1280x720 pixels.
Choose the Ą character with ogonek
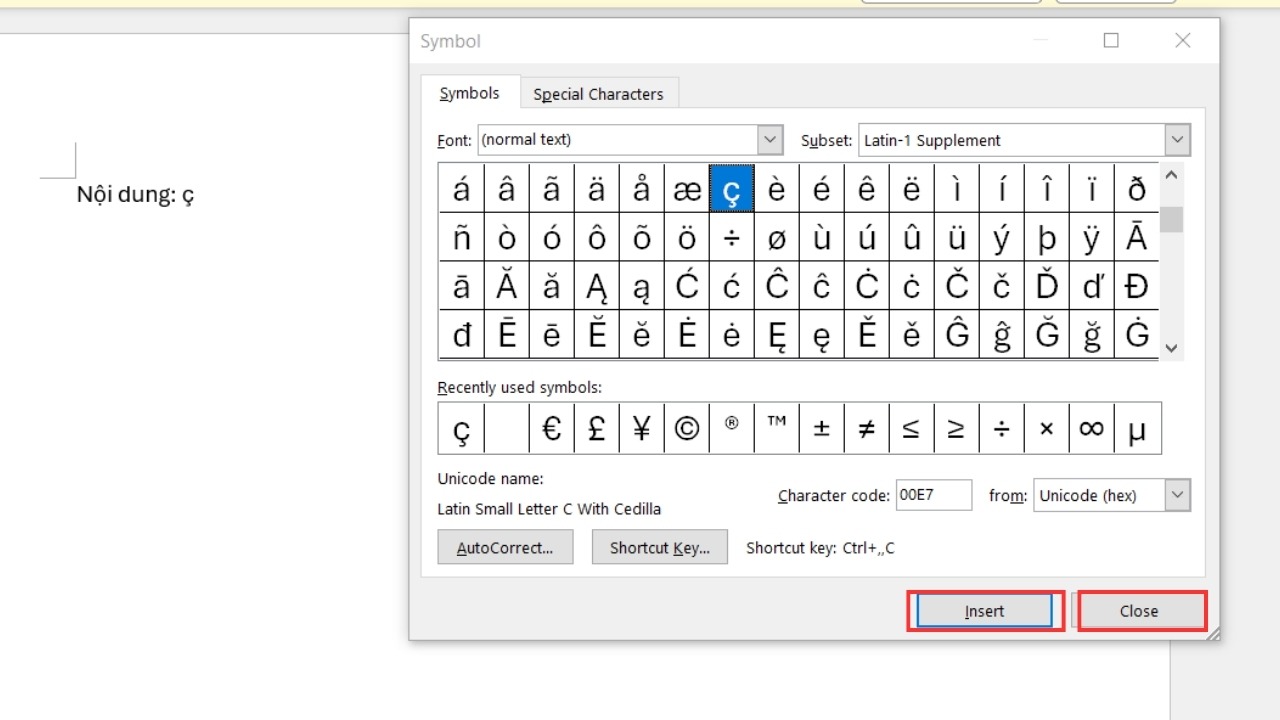(x=596, y=286)
